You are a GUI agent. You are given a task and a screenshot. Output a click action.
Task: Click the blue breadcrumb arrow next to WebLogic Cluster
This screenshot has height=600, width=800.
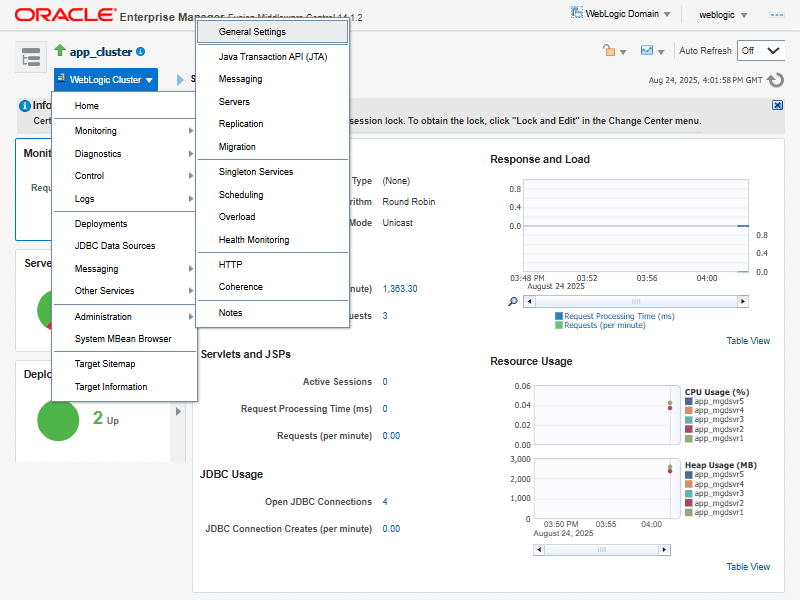pos(180,80)
